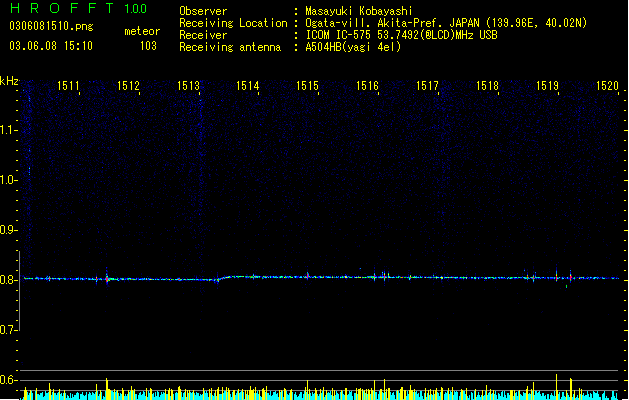Click the meteor count value 103
629x400 pixels.
click(x=148, y=46)
